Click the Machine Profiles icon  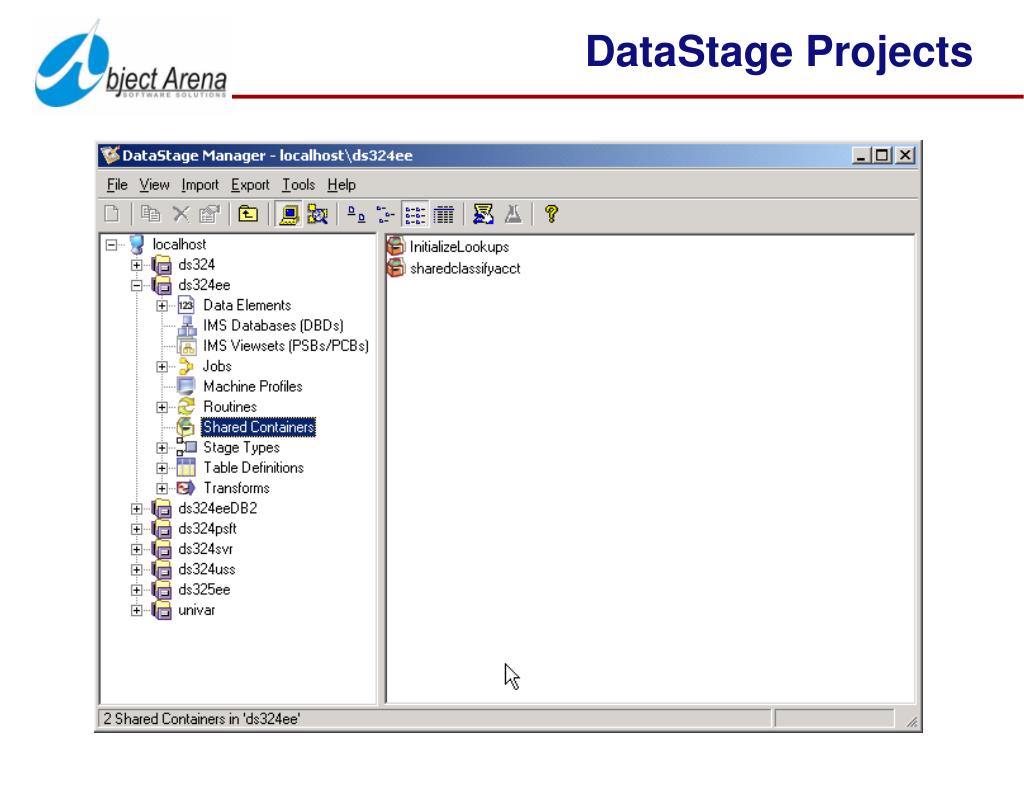coord(186,387)
